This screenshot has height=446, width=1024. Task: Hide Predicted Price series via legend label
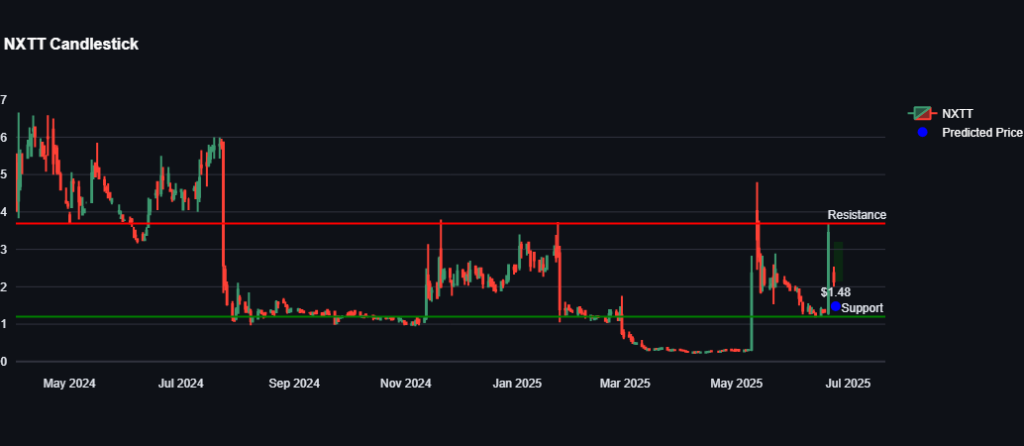point(981,132)
